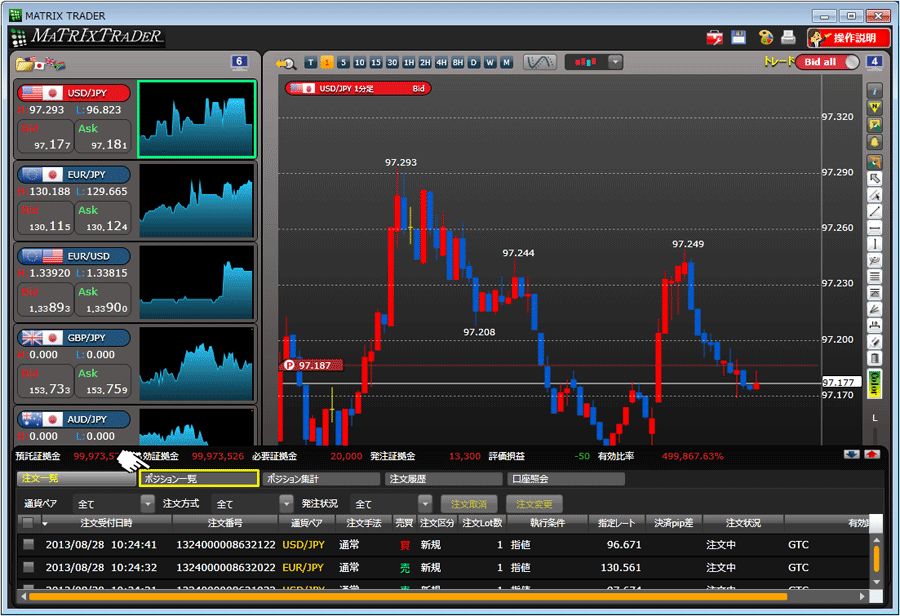Viewport: 900px width, 616px height.
Task: Expand the 発注状況 filter dropdown
Action: (x=425, y=503)
